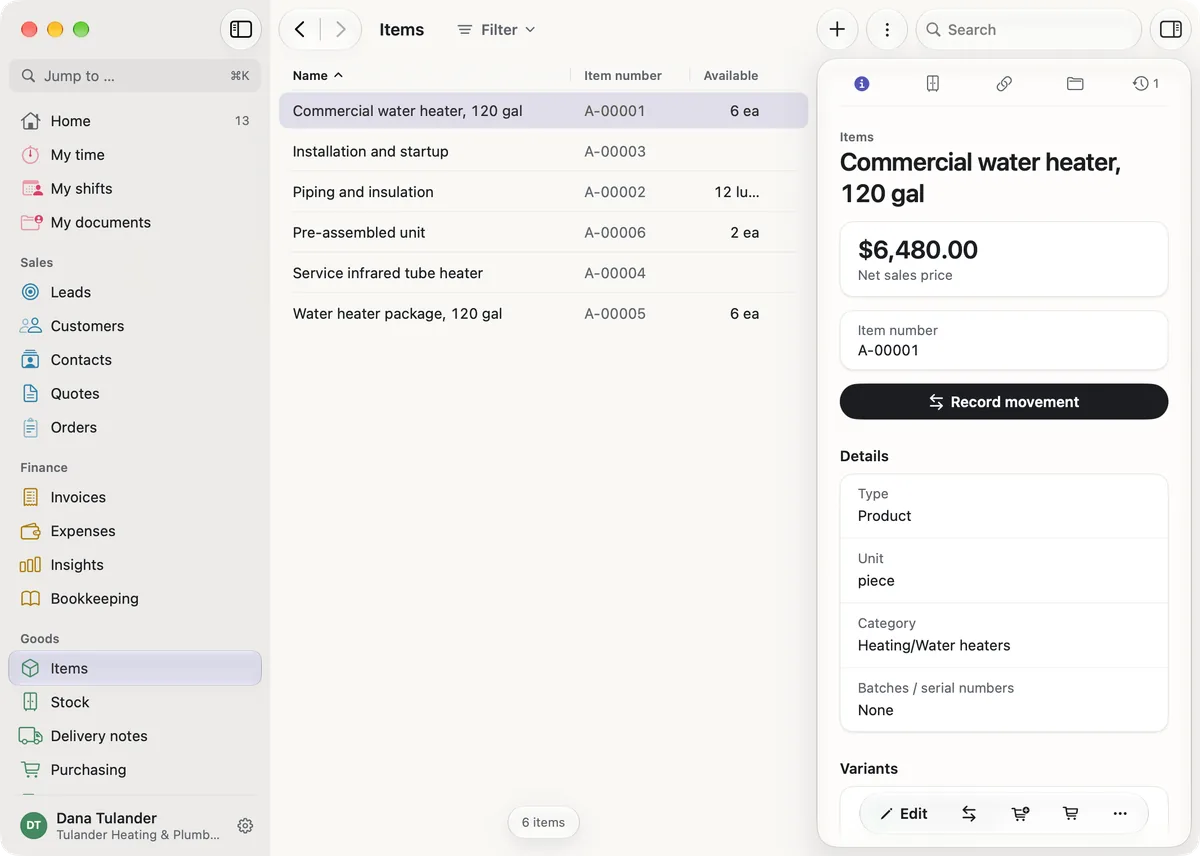Open Home in the sidebar

click(135, 121)
